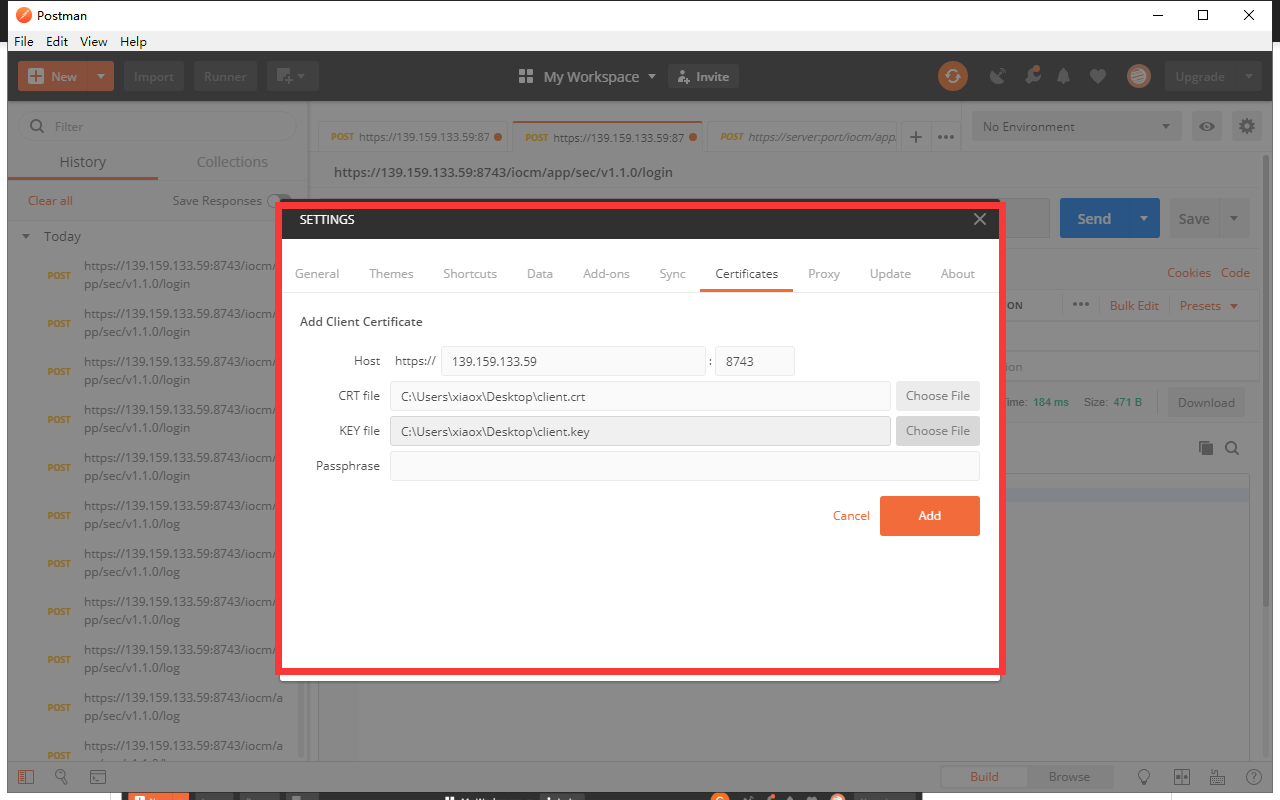Open the keyboard shortcuts icon
Screen dimensions: 1280x800
click(1217, 777)
